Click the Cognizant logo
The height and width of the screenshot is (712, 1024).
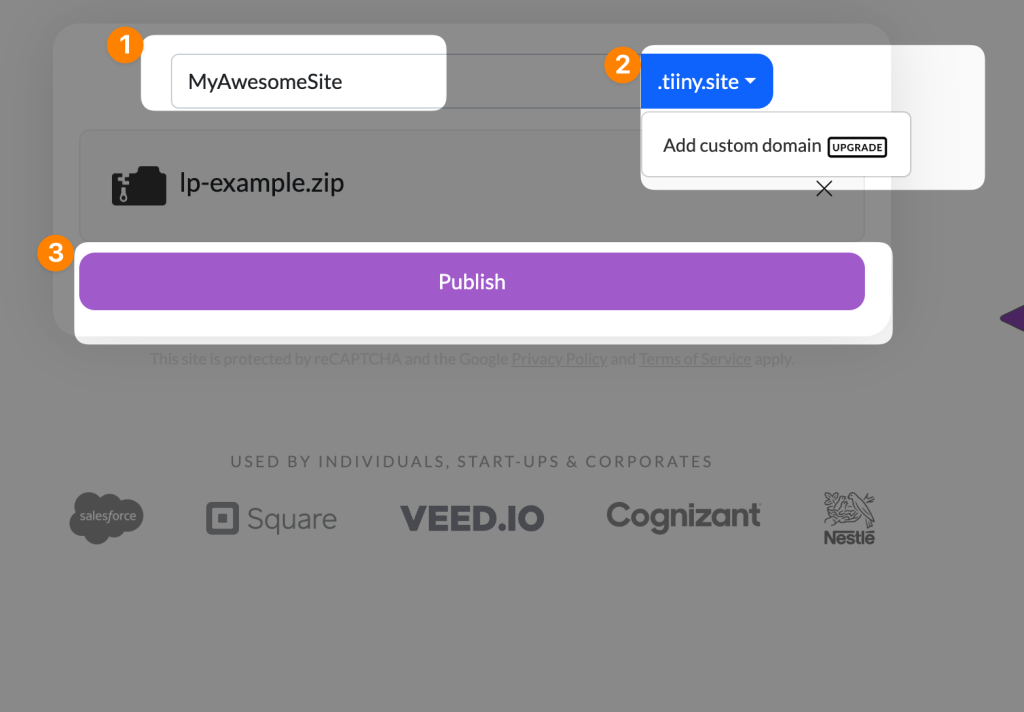point(683,517)
